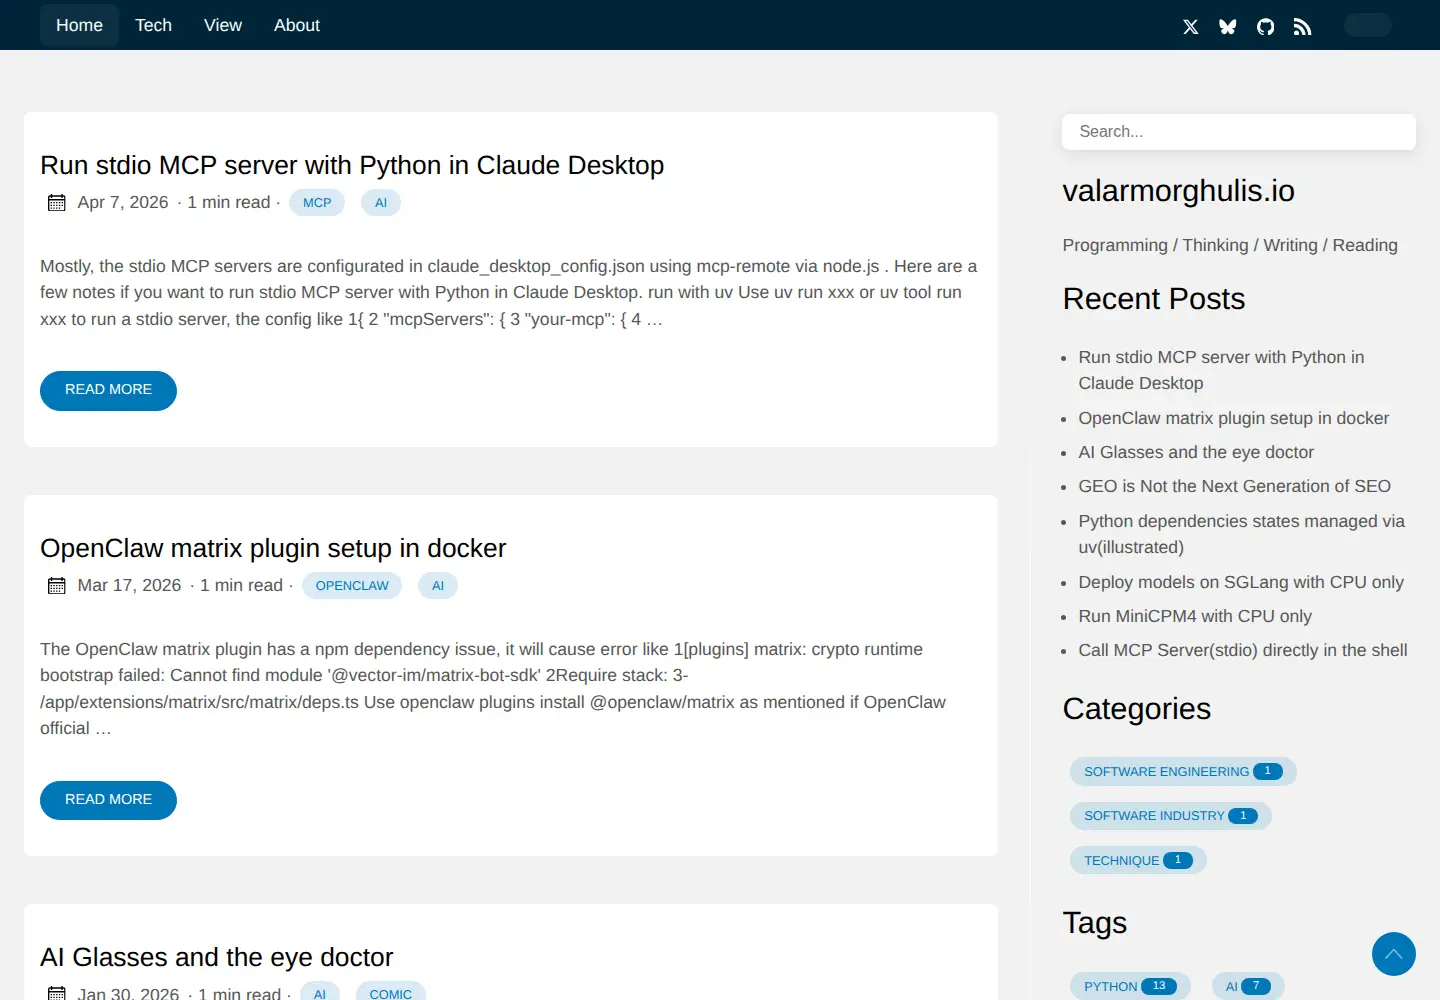Viewport: 1440px width, 1000px height.
Task: Open recent post 'Deploy models on SGLang with CPU only'
Action: point(1241,582)
